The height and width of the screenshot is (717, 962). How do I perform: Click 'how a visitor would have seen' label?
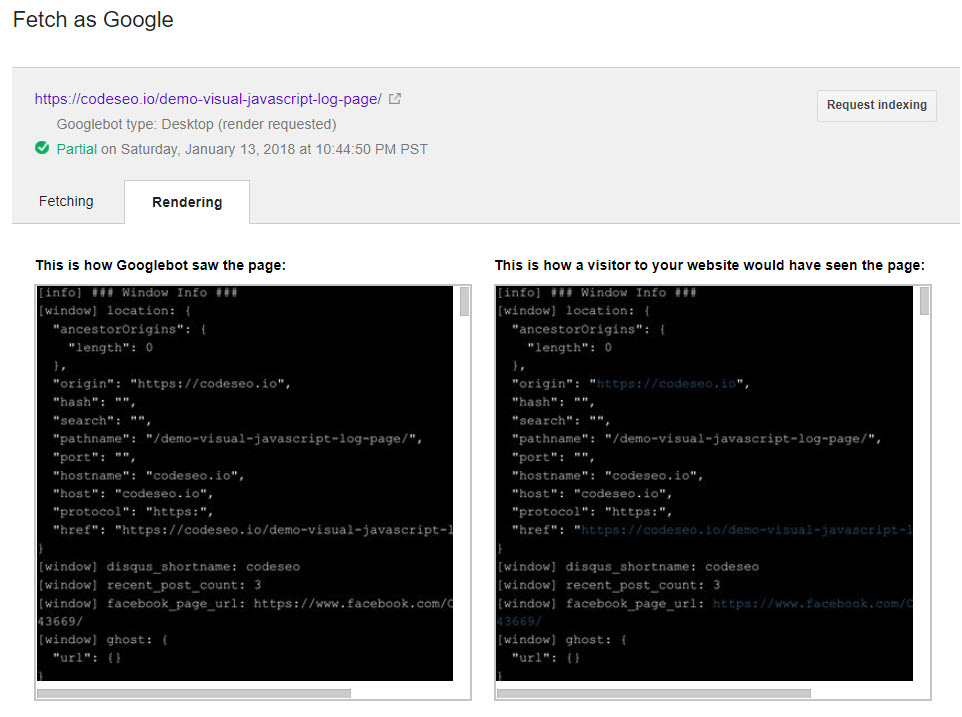tap(710, 265)
